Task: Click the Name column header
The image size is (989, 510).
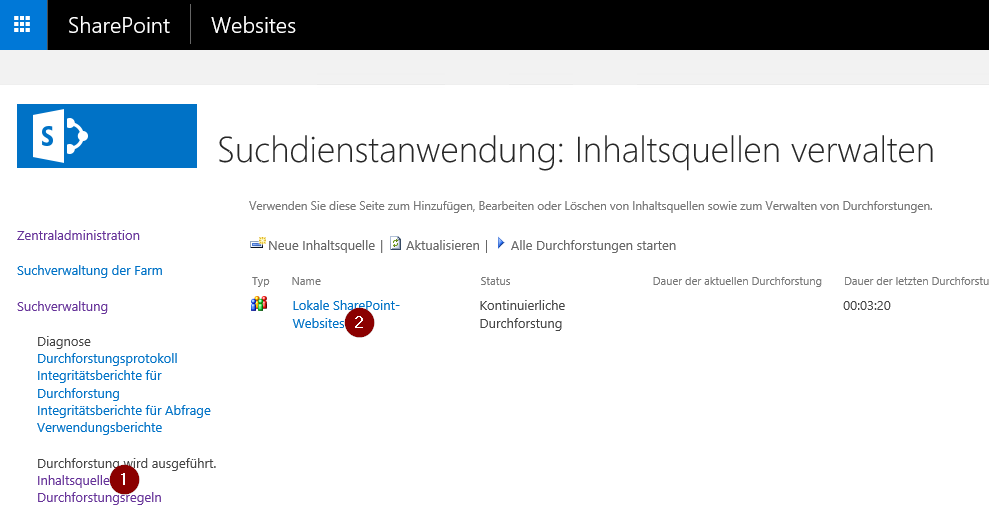Action: [x=306, y=281]
